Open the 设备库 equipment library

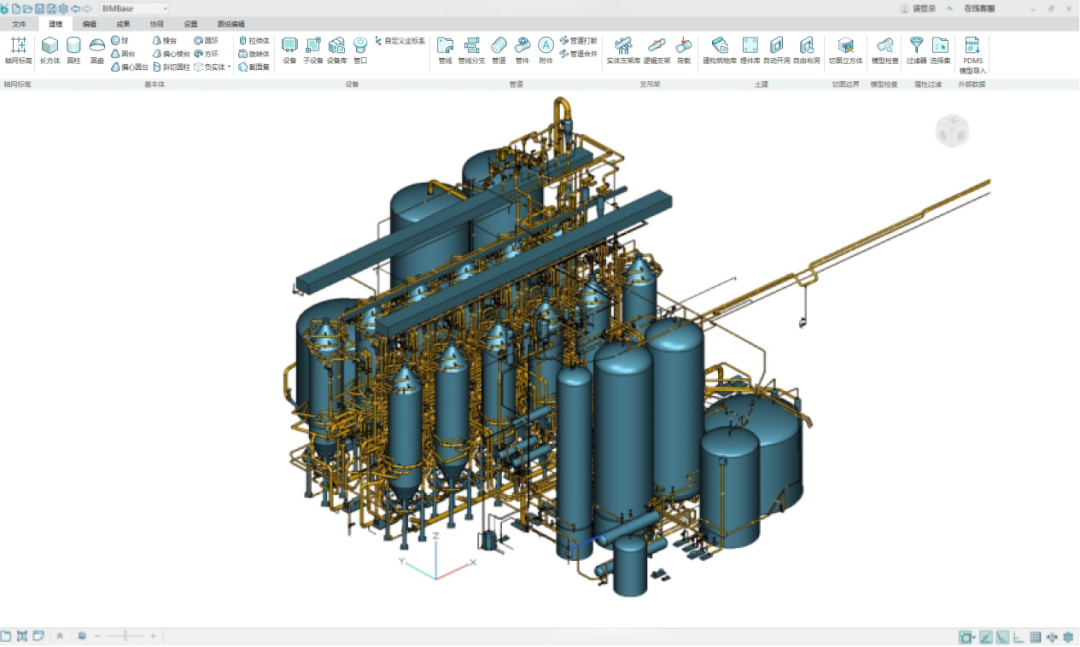(337, 46)
